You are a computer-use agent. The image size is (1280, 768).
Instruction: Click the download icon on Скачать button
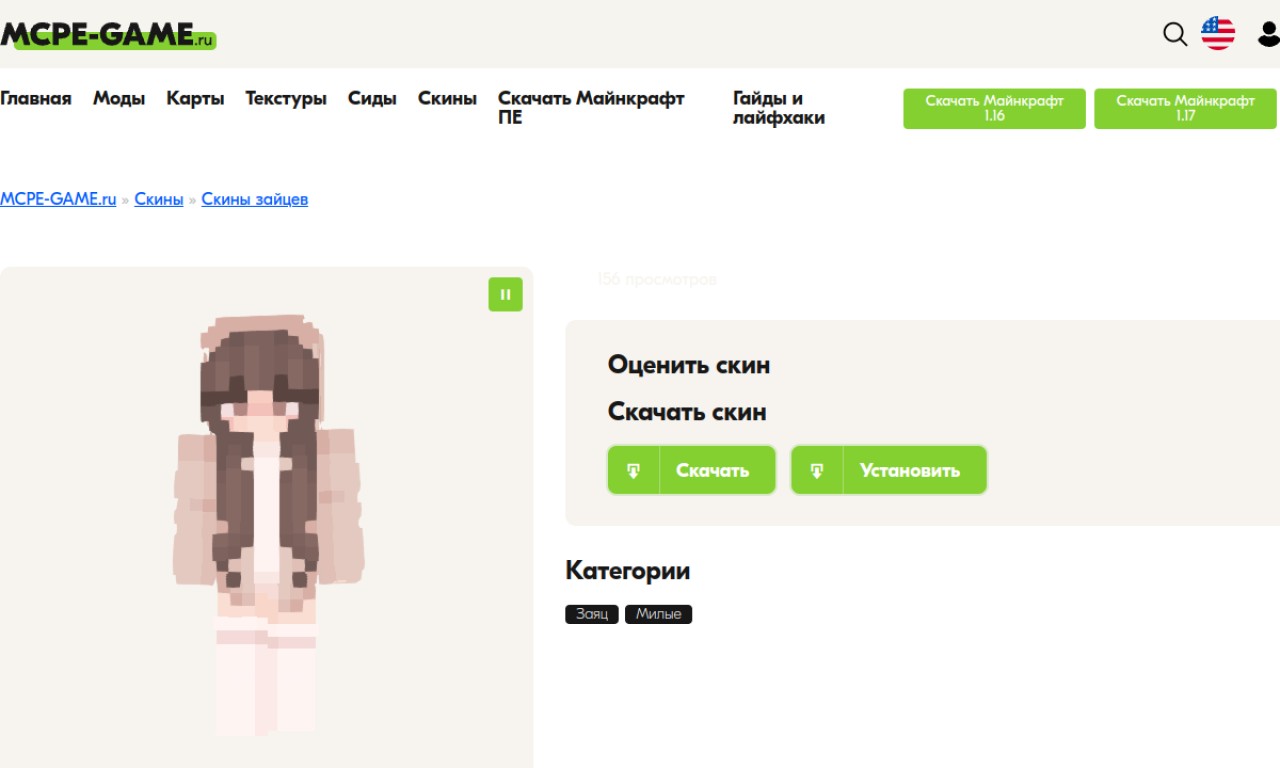coord(634,470)
